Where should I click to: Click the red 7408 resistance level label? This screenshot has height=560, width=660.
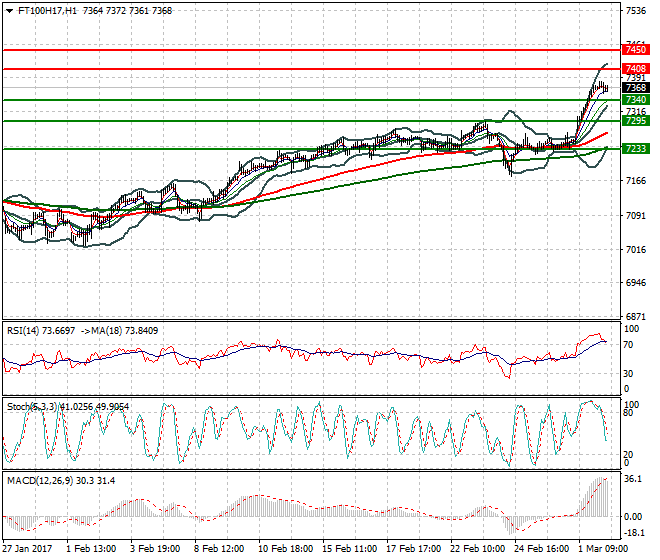tap(636, 69)
